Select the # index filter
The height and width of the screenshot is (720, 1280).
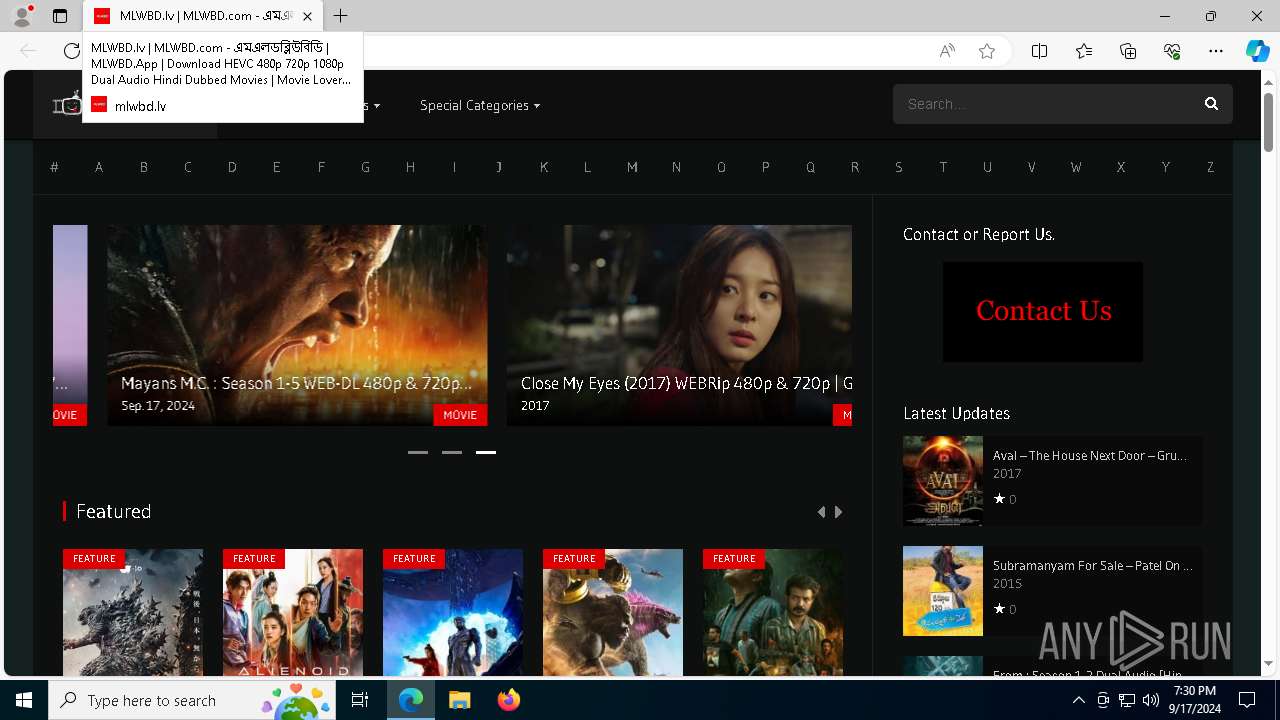point(54,167)
